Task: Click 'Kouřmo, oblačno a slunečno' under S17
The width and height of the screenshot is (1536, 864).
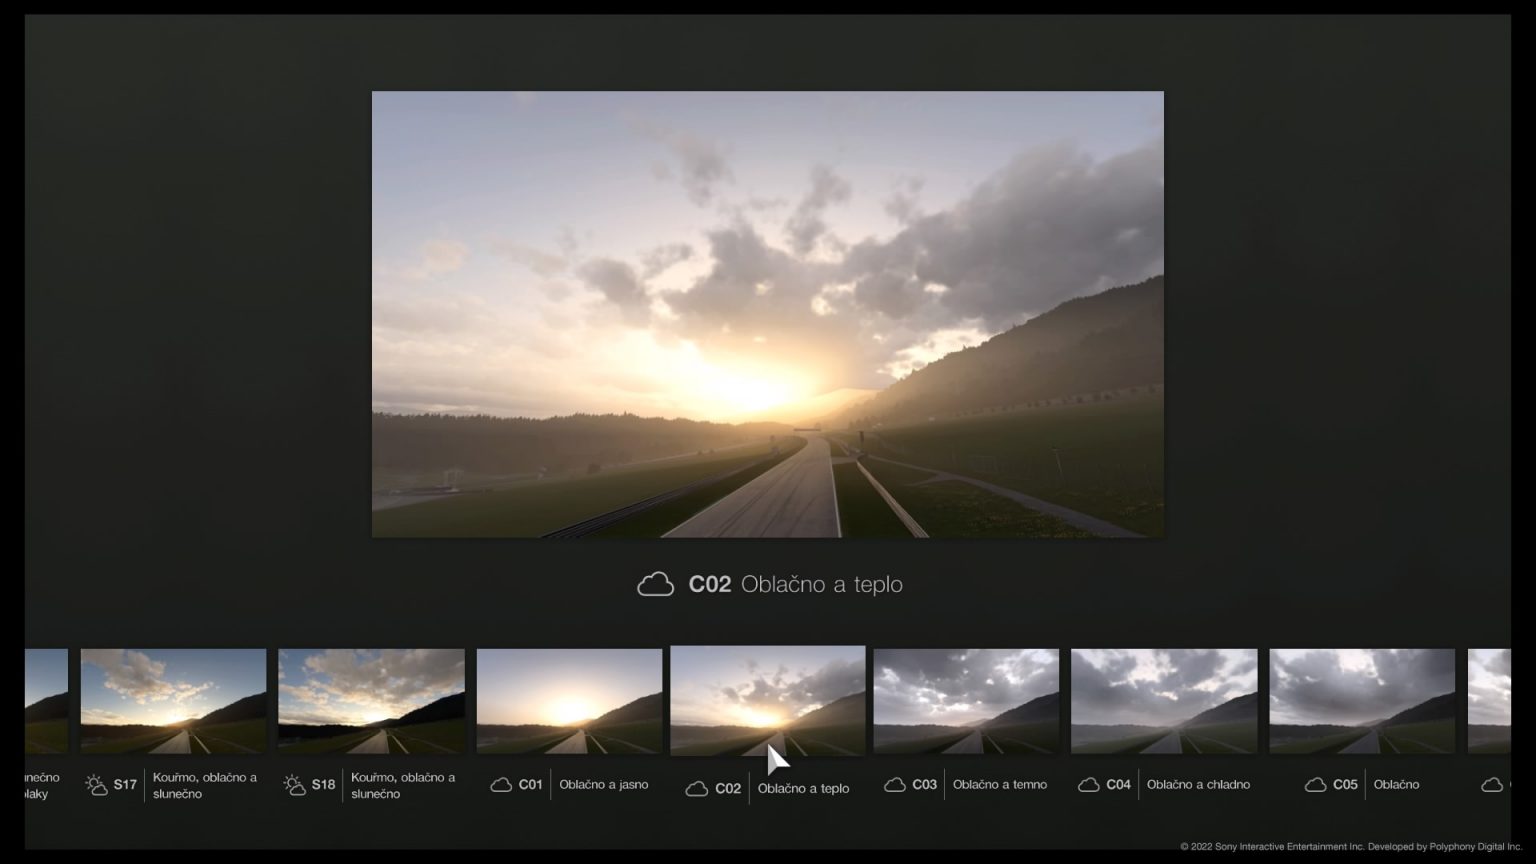Action: (x=205, y=785)
